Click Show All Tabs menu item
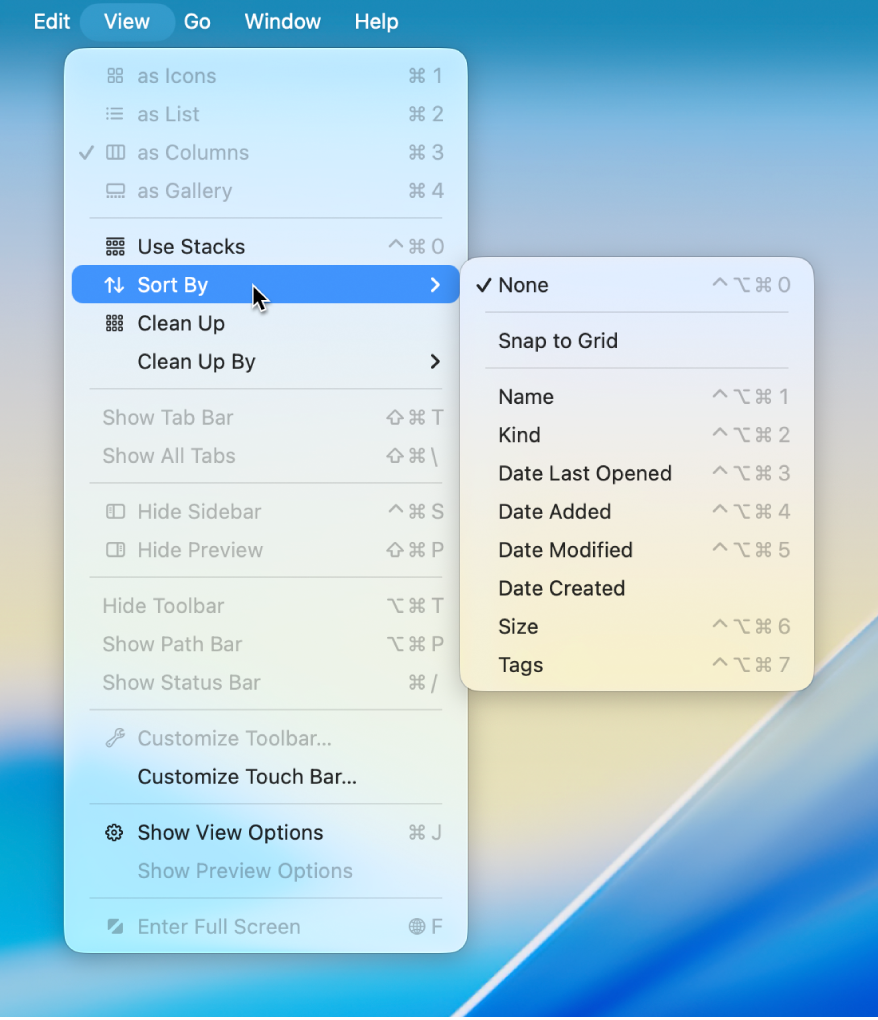The image size is (878, 1020). (x=266, y=456)
